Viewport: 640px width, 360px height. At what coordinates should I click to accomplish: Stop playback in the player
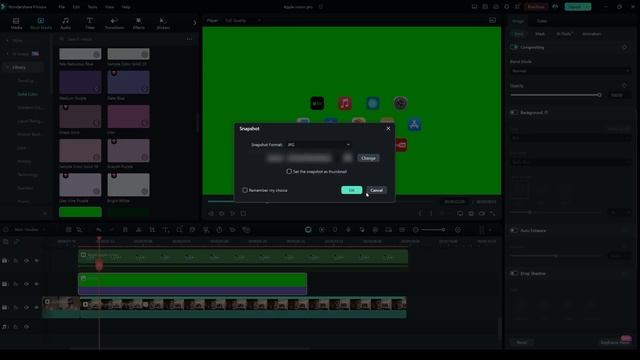tap(243, 213)
